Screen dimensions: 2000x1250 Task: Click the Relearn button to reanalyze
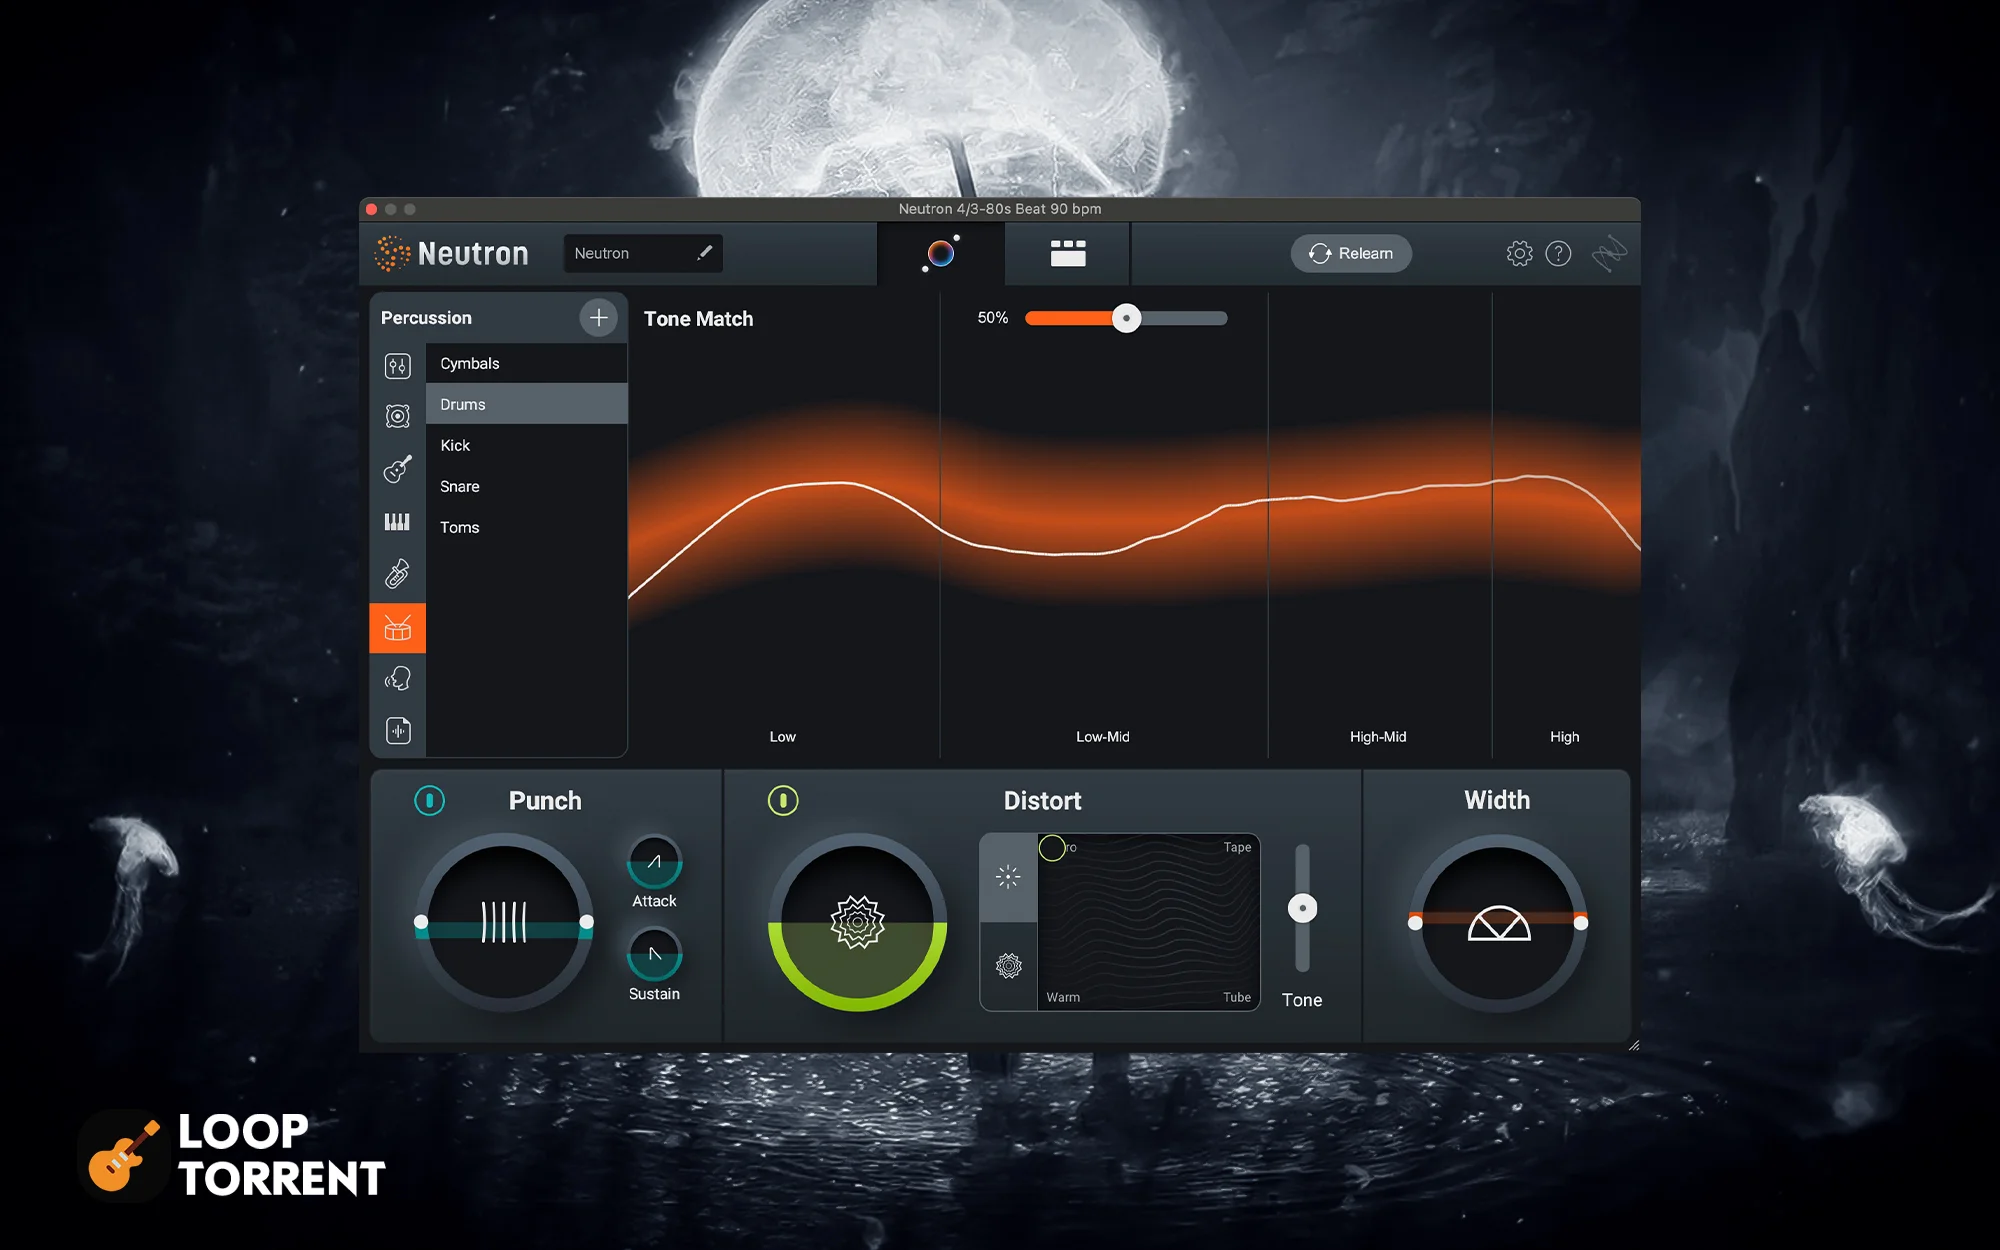click(1351, 253)
